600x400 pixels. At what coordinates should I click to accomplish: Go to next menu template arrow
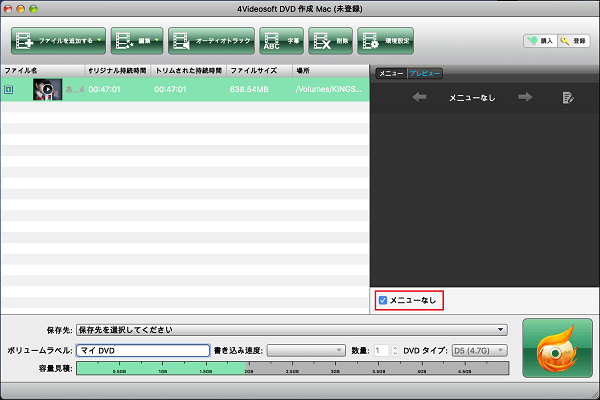[525, 97]
